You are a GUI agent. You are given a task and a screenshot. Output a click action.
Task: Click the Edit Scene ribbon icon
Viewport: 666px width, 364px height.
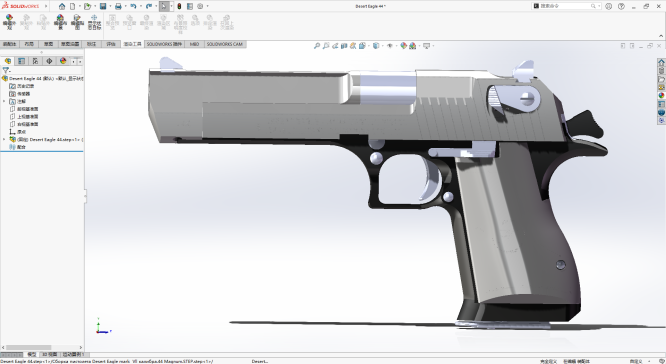point(60,22)
